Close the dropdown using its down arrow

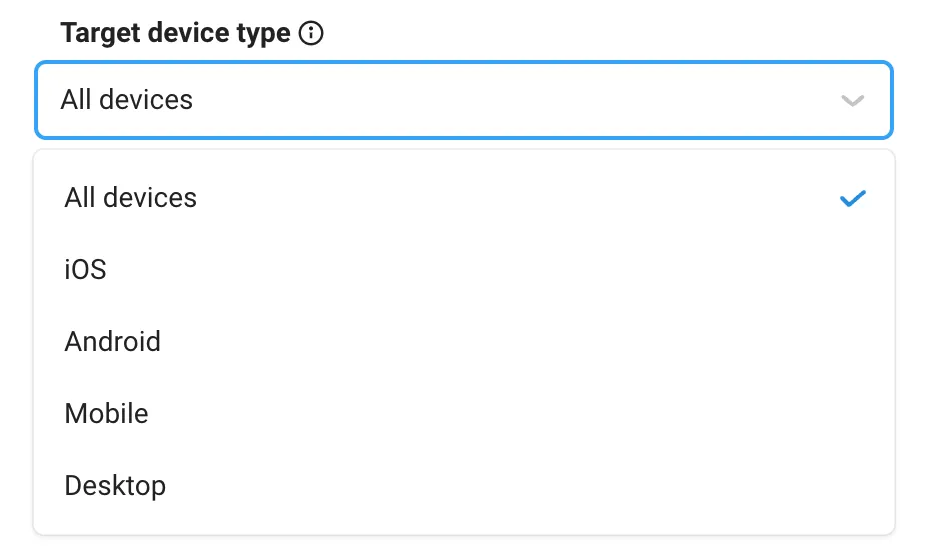[852, 100]
